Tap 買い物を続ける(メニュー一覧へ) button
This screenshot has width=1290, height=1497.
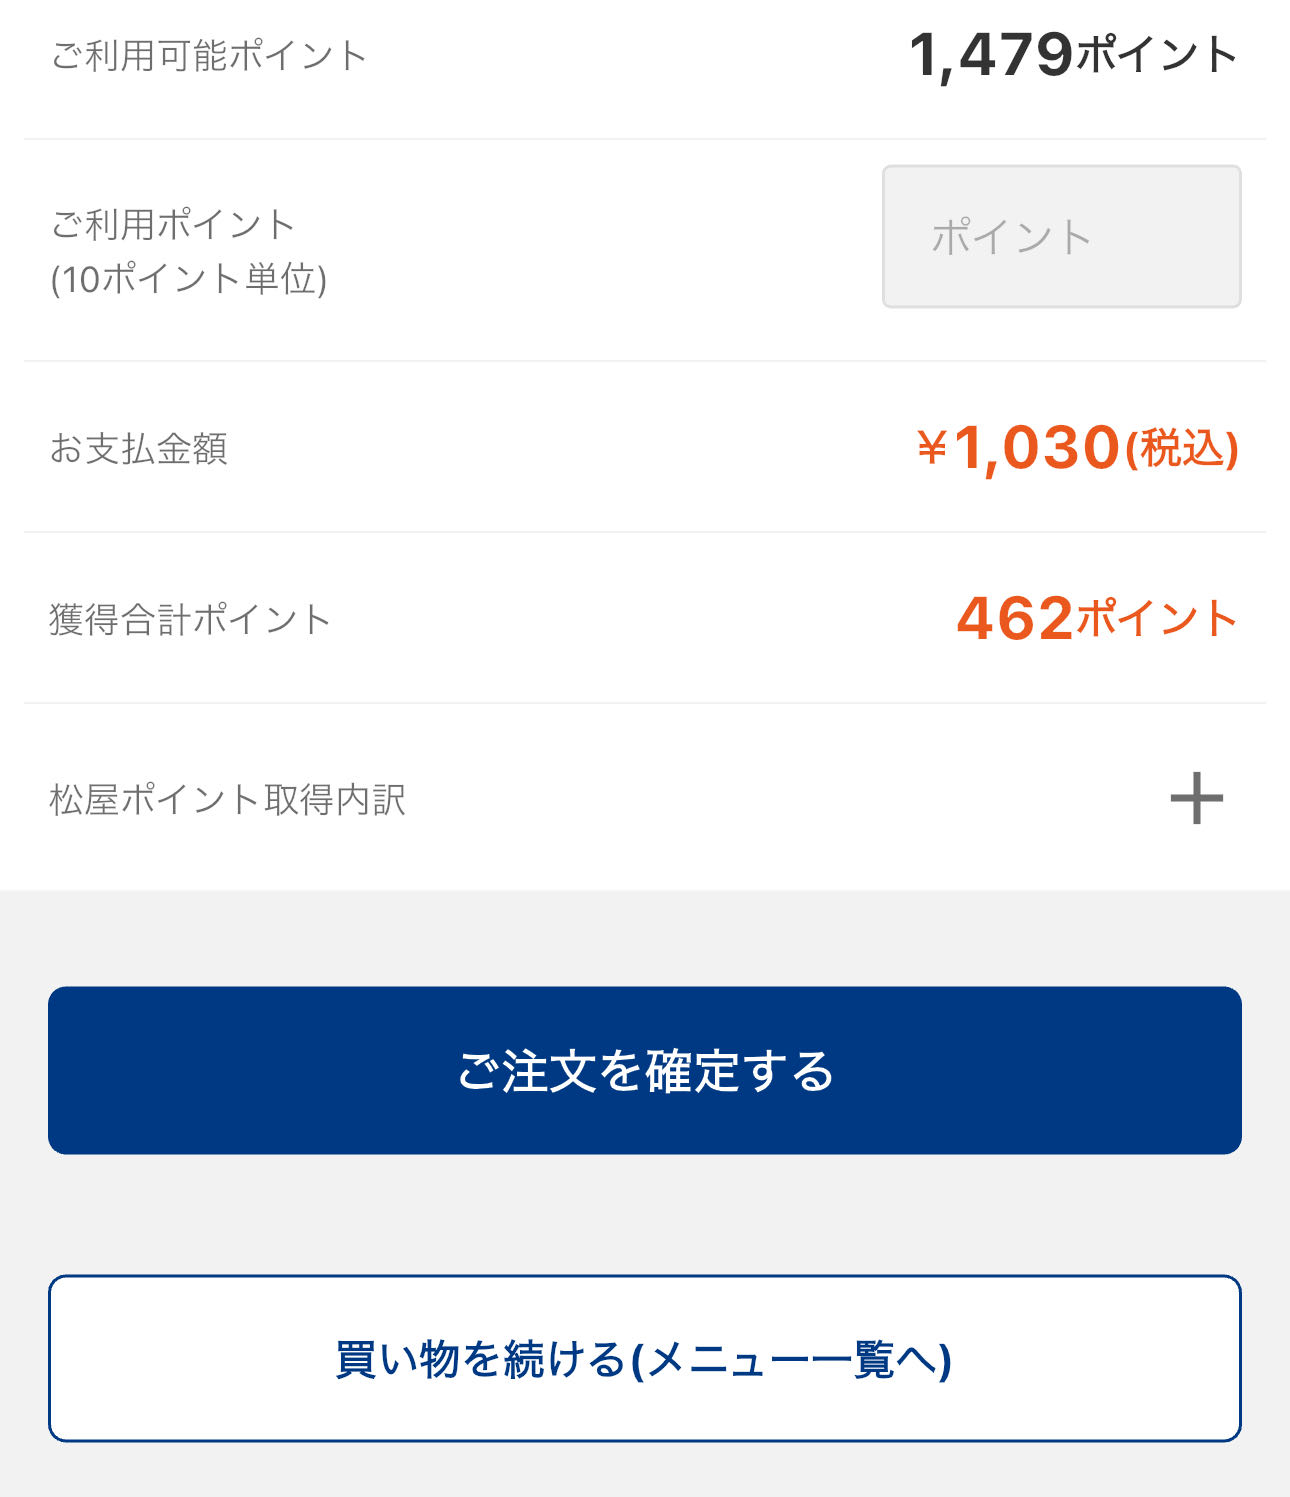click(644, 1358)
